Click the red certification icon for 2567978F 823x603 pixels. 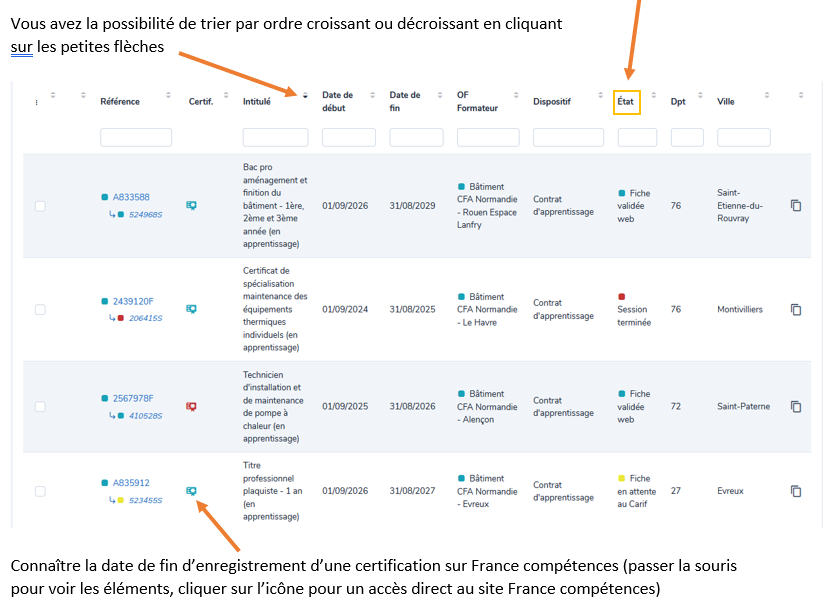[191, 406]
